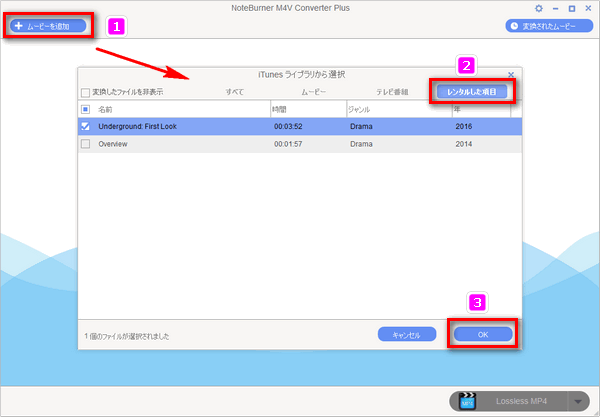Click the year 2014 cell
This screenshot has width=600, height=417.
tap(463, 144)
